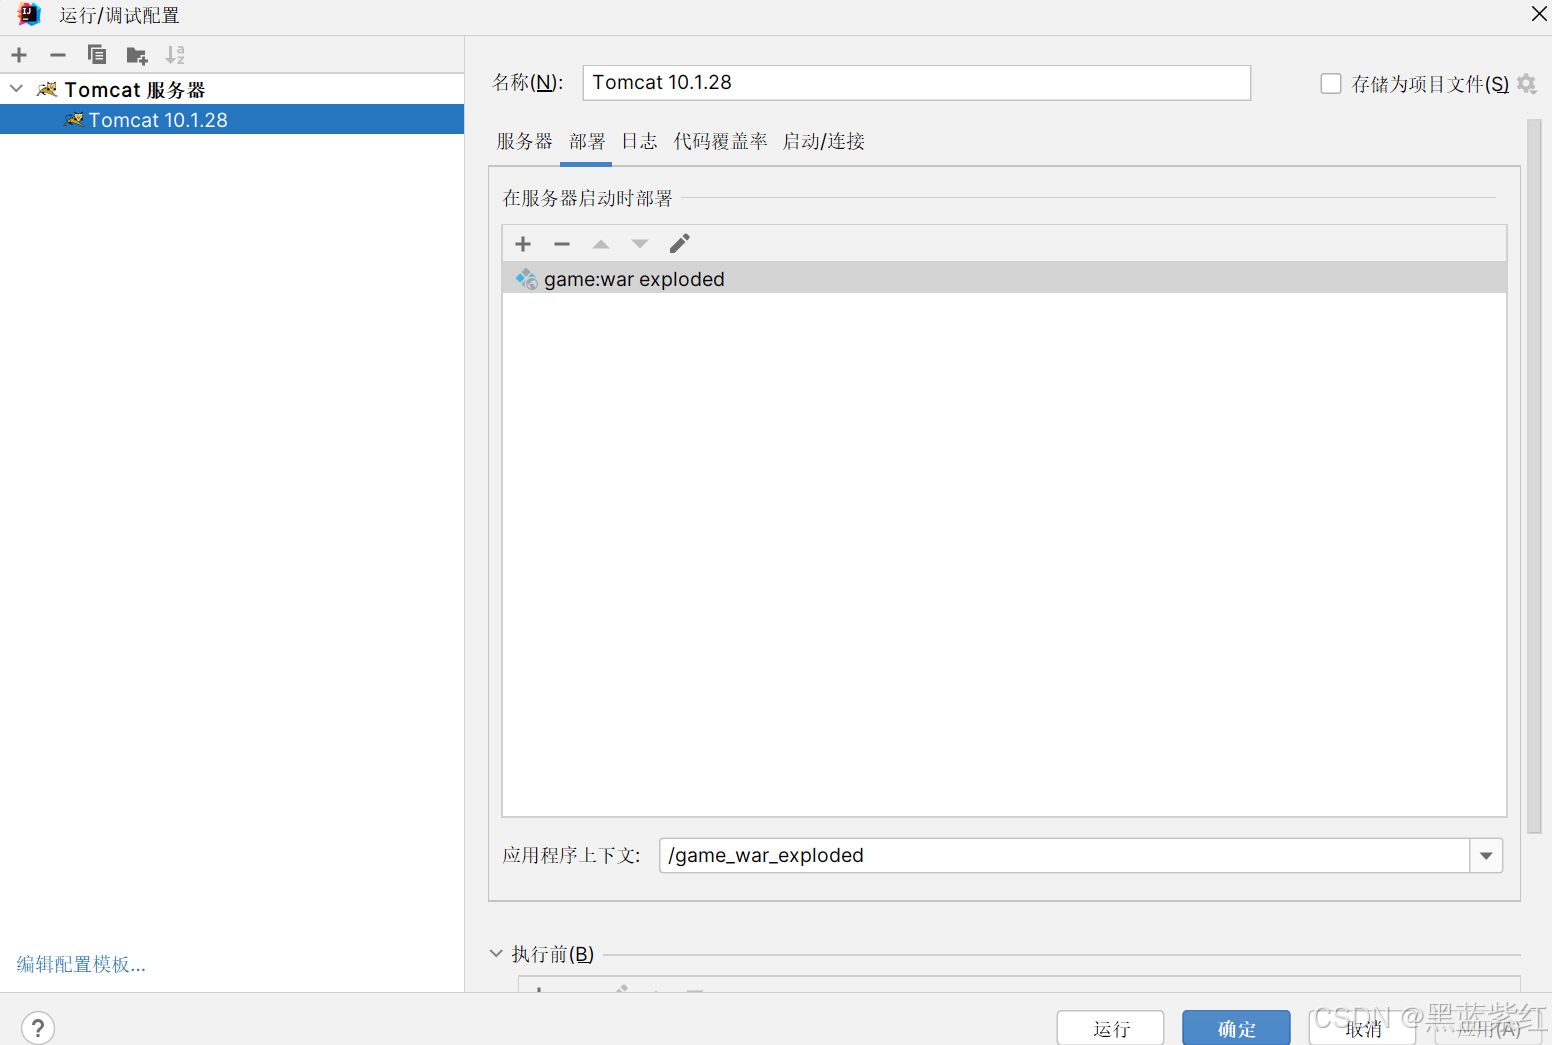The image size is (1552, 1045).
Task: Collapse the 执行前 section
Action: point(496,954)
